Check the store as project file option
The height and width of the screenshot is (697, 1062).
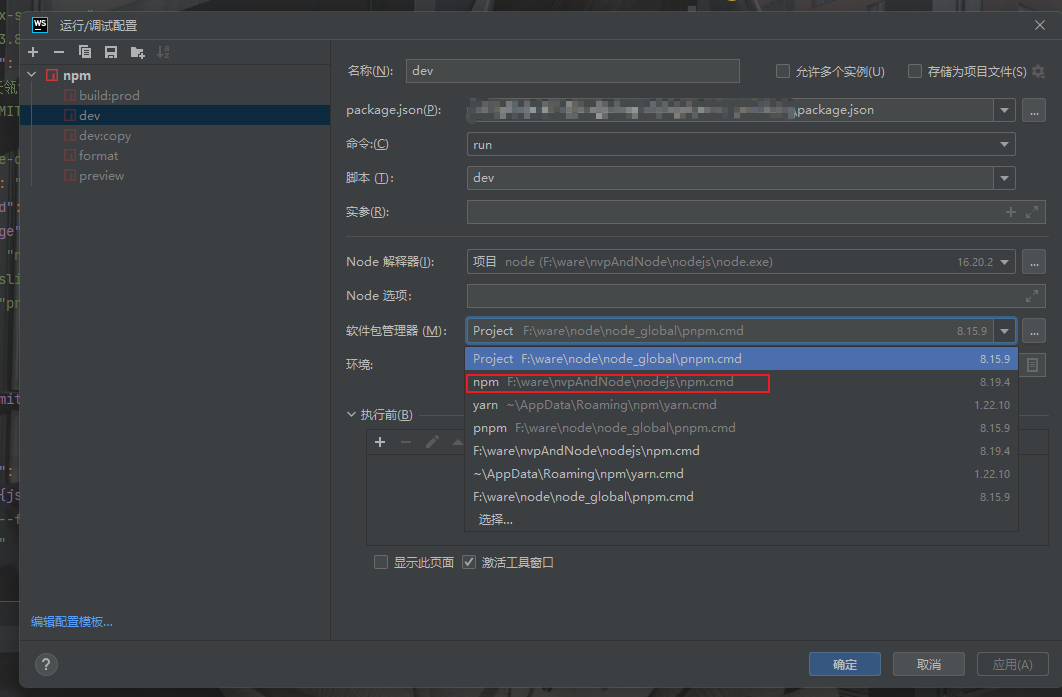pyautogui.click(x=915, y=70)
